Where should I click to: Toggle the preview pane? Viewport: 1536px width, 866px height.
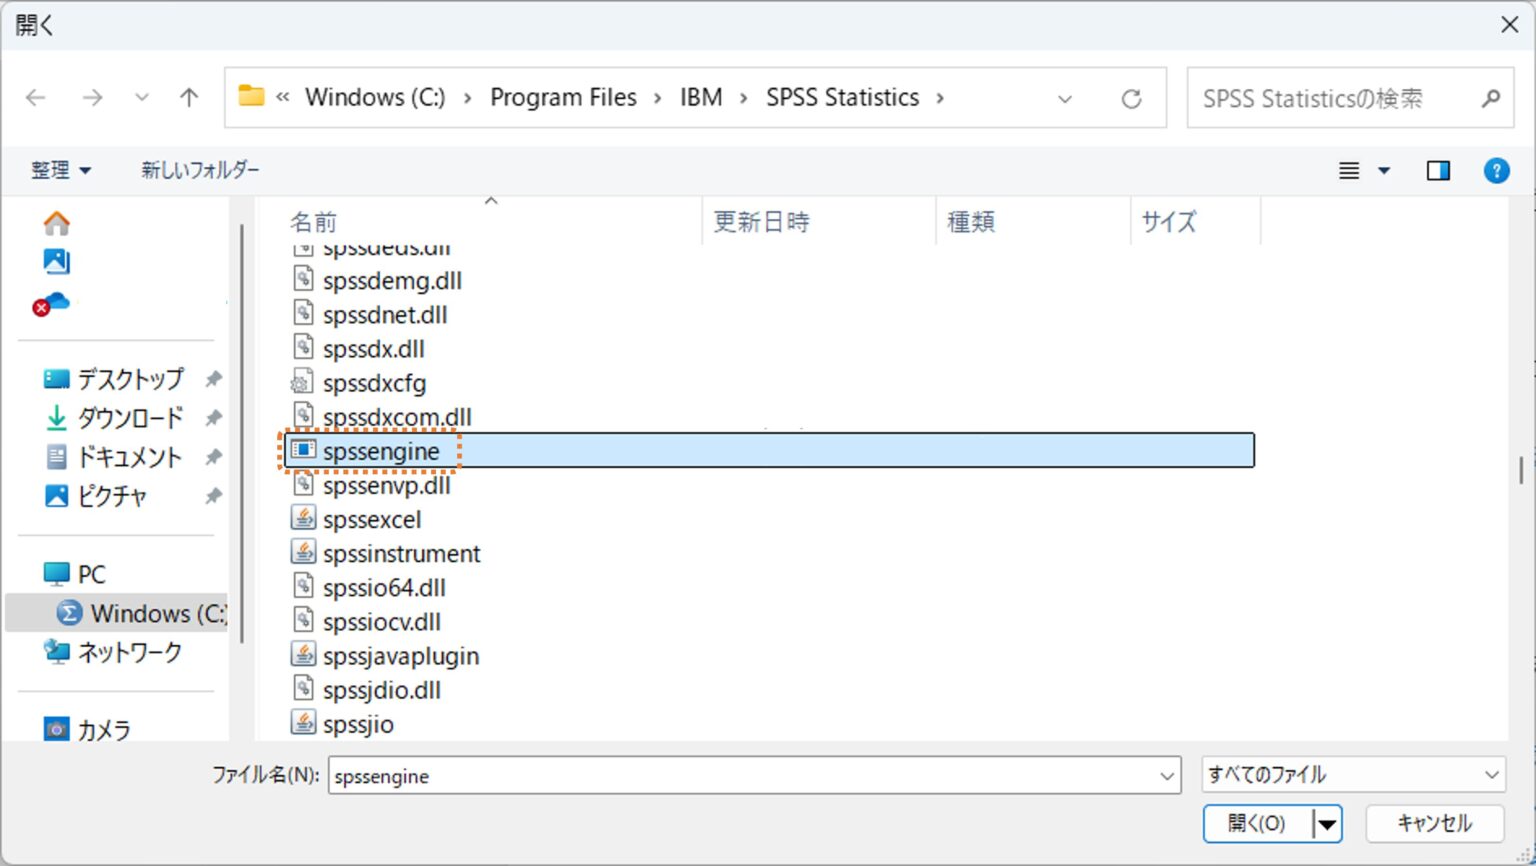(x=1438, y=170)
